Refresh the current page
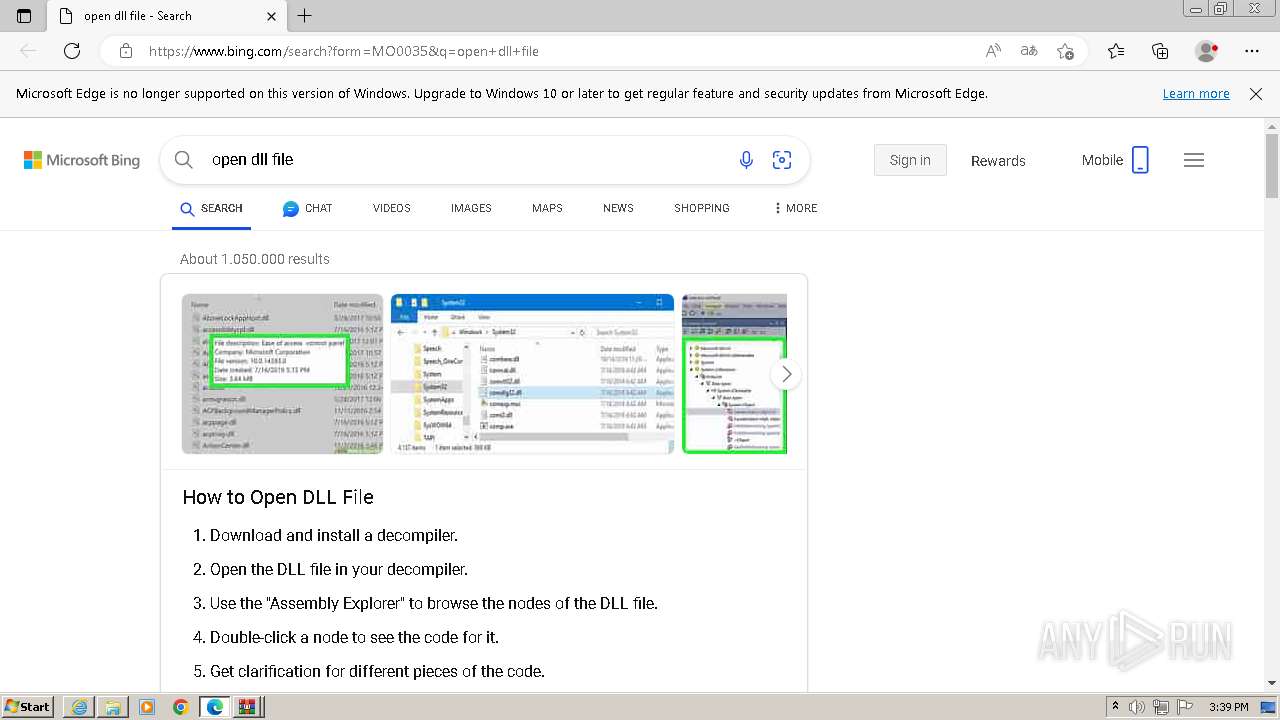 click(x=72, y=51)
